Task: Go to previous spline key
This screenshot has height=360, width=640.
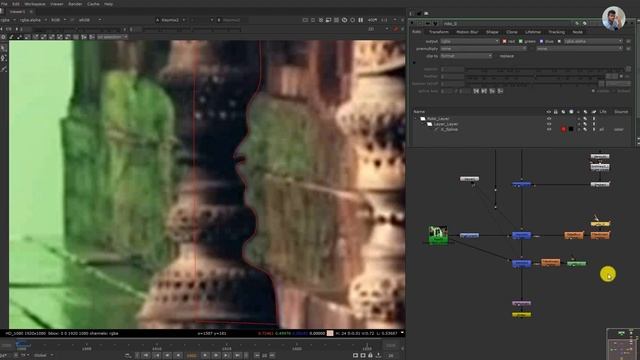Action: [x=476, y=91]
